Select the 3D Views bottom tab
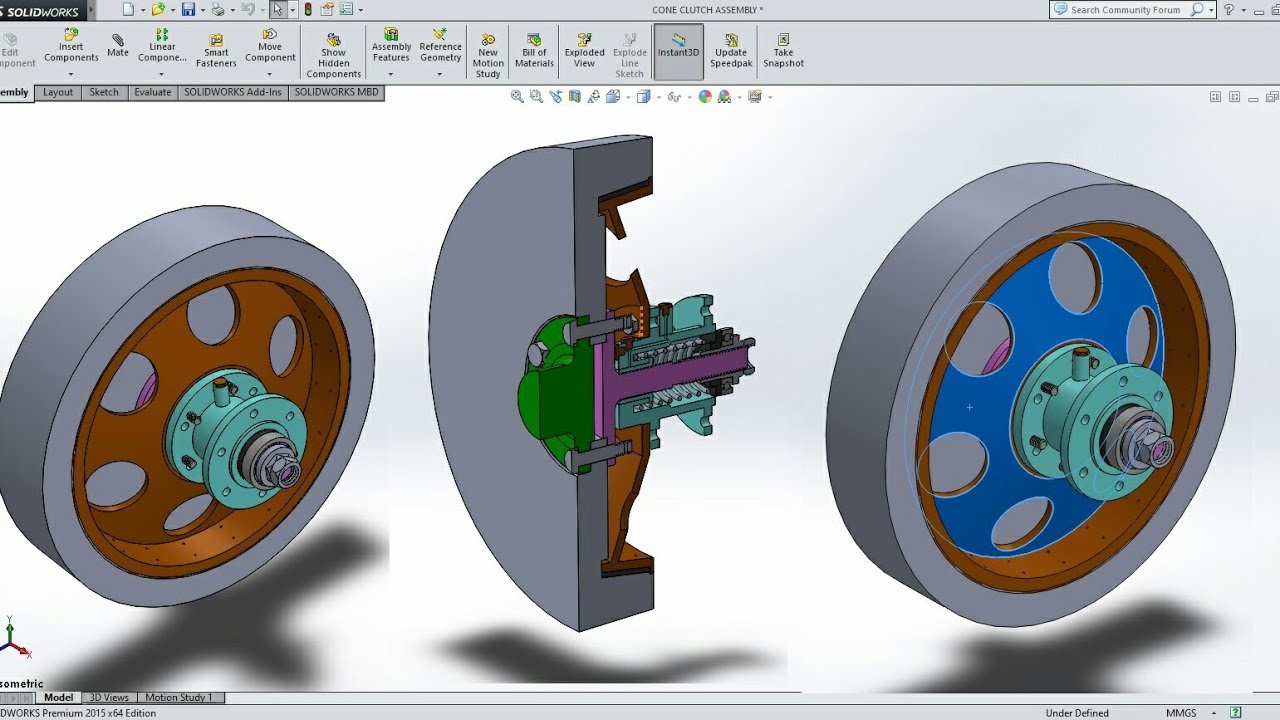The width and height of the screenshot is (1280, 720). (109, 697)
